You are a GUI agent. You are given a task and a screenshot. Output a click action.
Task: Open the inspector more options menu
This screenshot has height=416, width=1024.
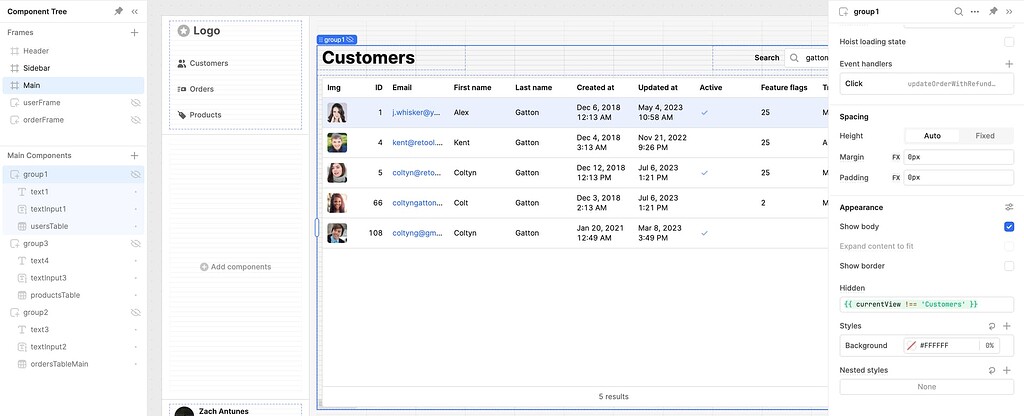(x=975, y=11)
